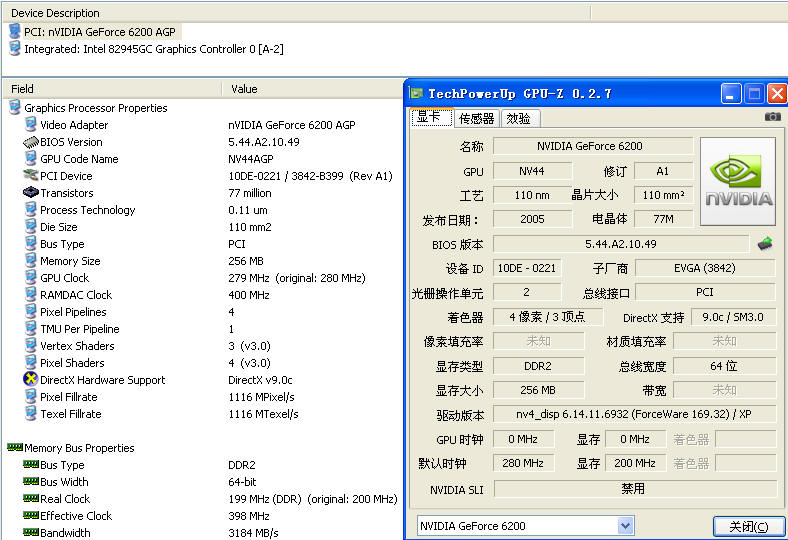The width and height of the screenshot is (788, 540).
Task: Click the value 199 MHz (DDR) original 200 MHz
Action: tap(313, 499)
